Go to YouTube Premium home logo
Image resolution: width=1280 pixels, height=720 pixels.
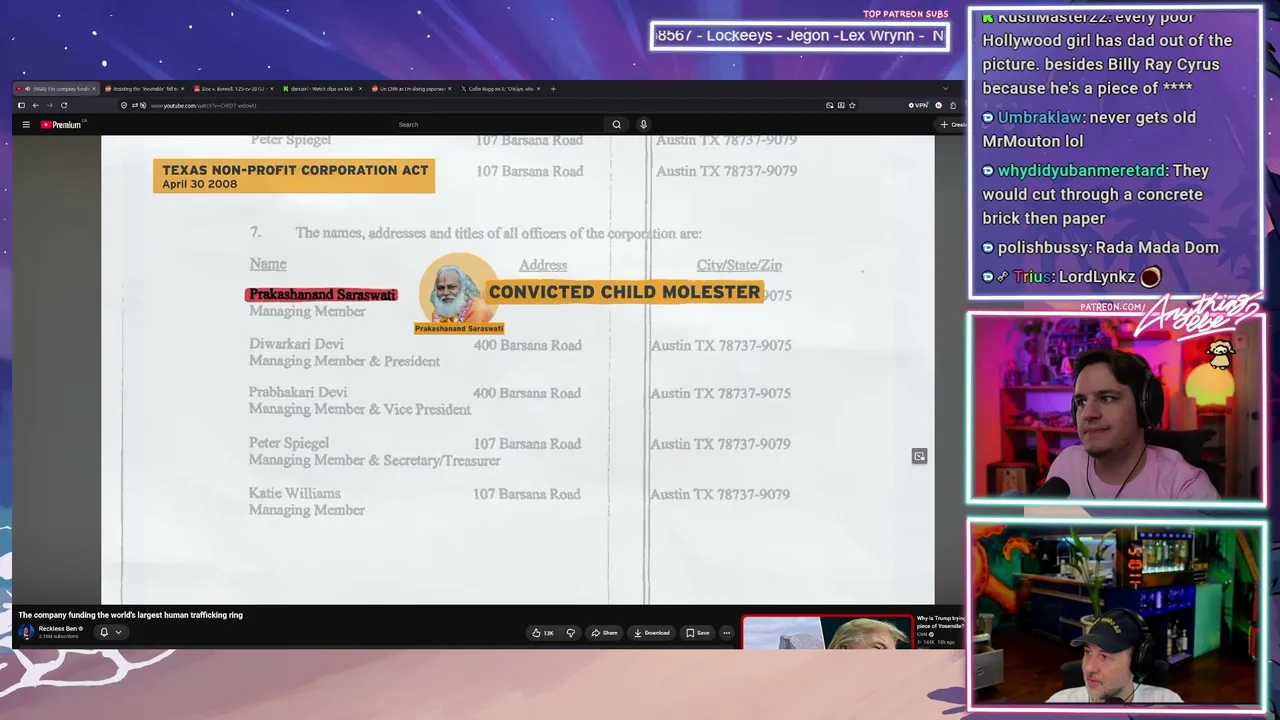62,125
